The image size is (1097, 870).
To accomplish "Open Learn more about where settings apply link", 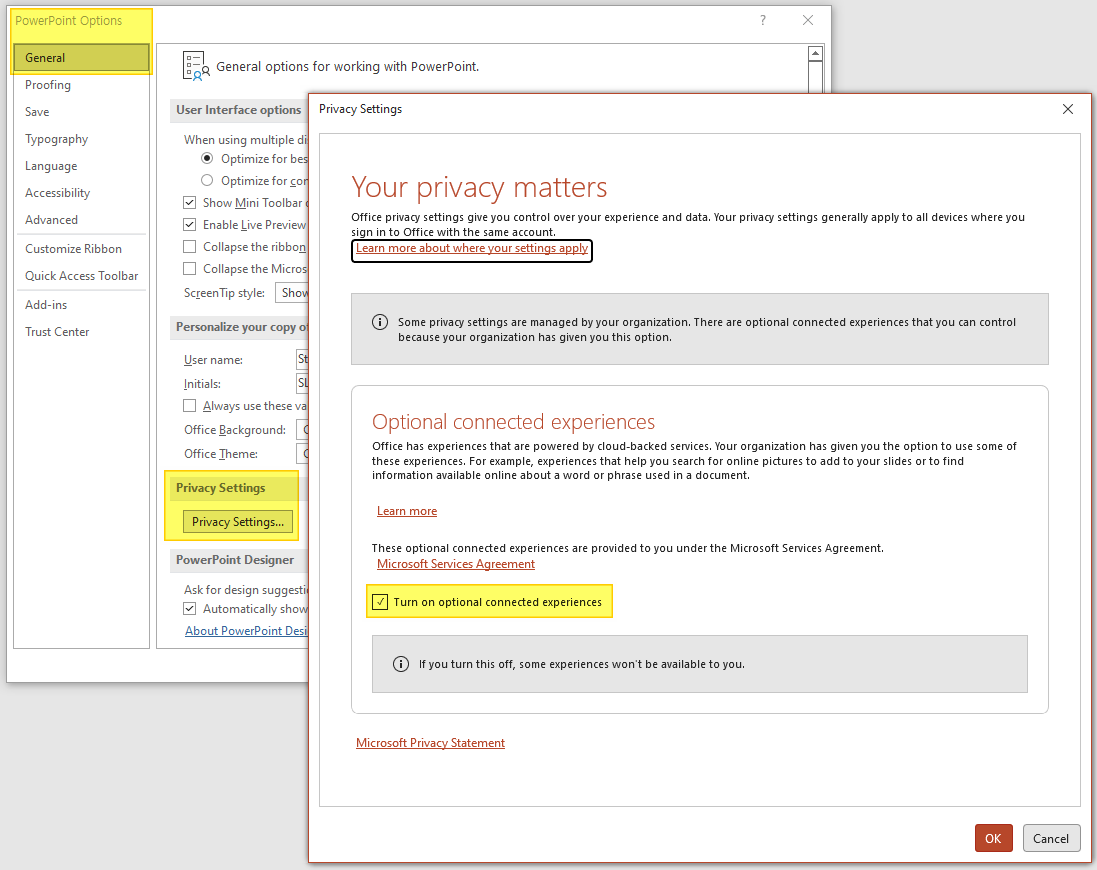I will [x=472, y=248].
